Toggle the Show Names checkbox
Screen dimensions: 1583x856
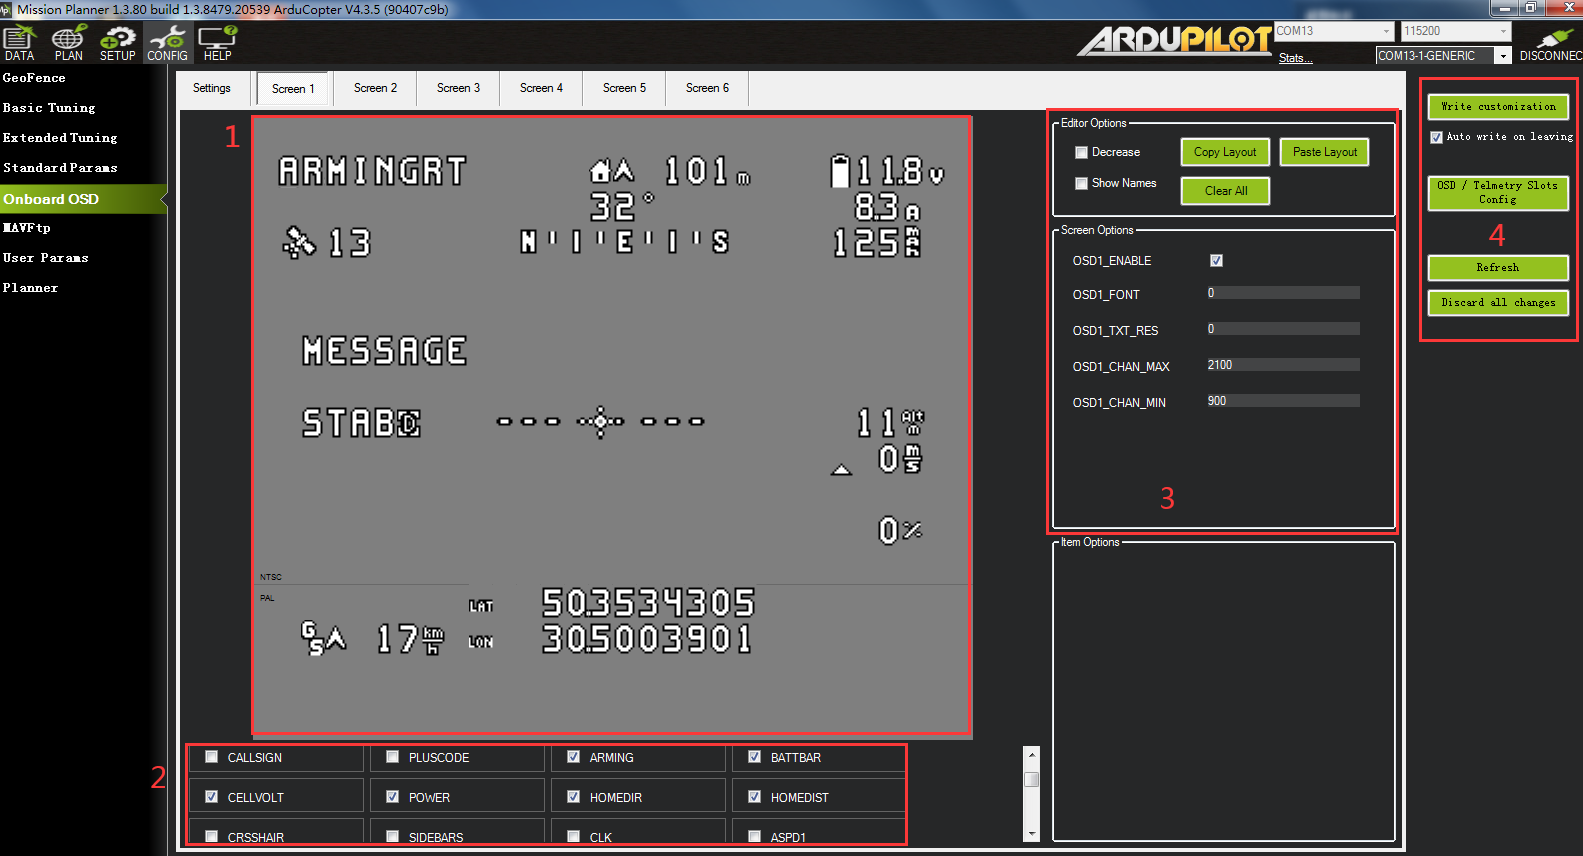tap(1081, 184)
